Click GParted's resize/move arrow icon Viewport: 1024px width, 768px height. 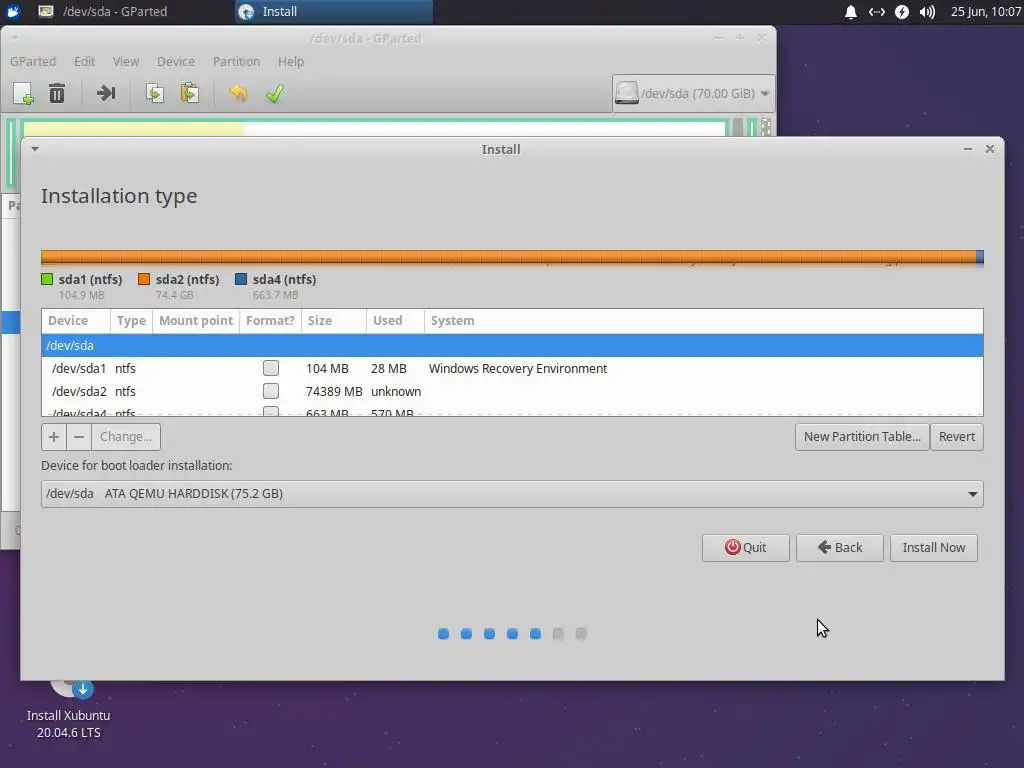tap(106, 93)
